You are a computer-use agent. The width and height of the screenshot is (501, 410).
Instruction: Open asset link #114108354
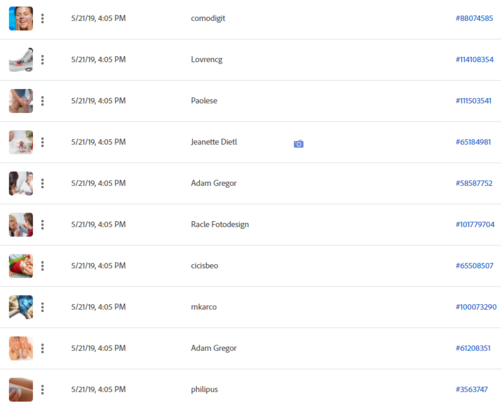(x=475, y=60)
